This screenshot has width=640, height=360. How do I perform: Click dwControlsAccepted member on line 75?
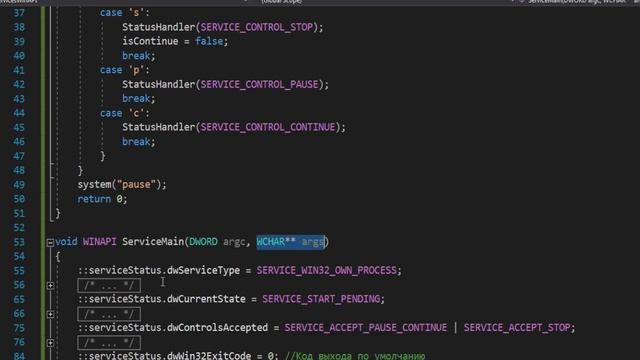[x=218, y=327]
